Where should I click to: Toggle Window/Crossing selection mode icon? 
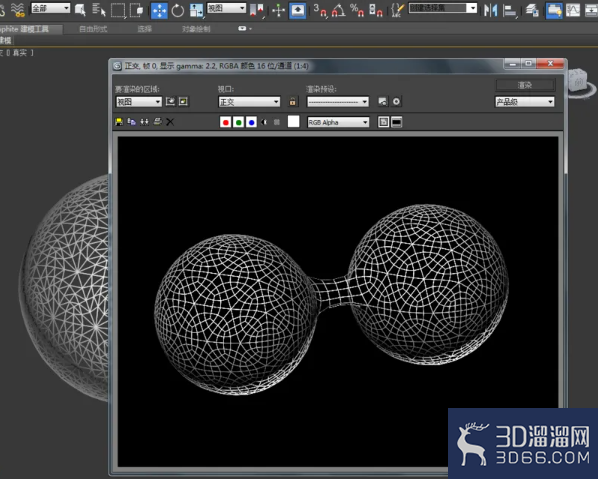(136, 10)
